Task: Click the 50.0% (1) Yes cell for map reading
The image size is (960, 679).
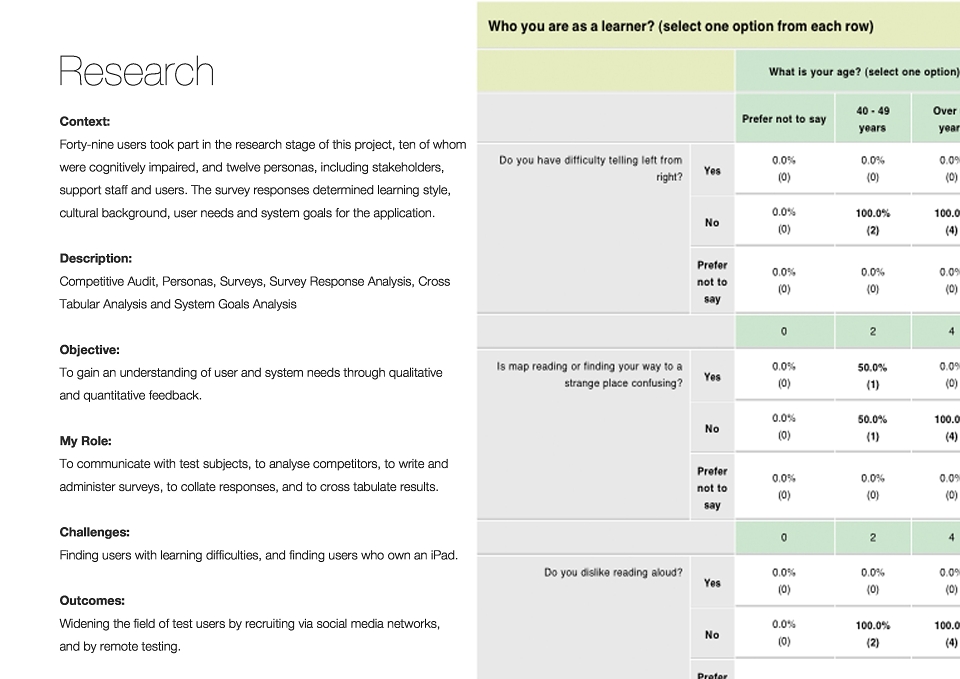Action: (x=872, y=376)
